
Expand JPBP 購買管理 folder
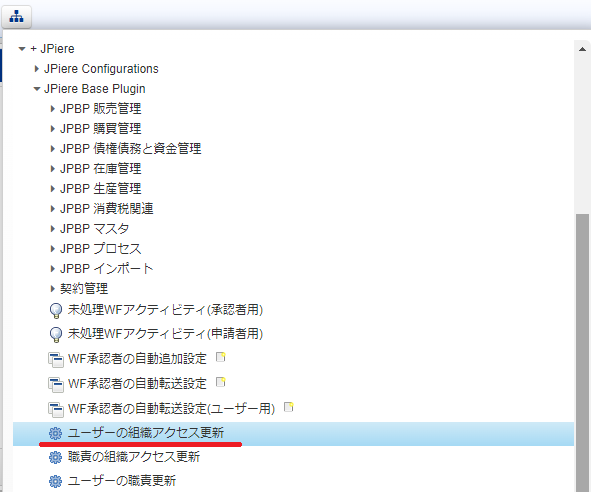click(x=53, y=129)
